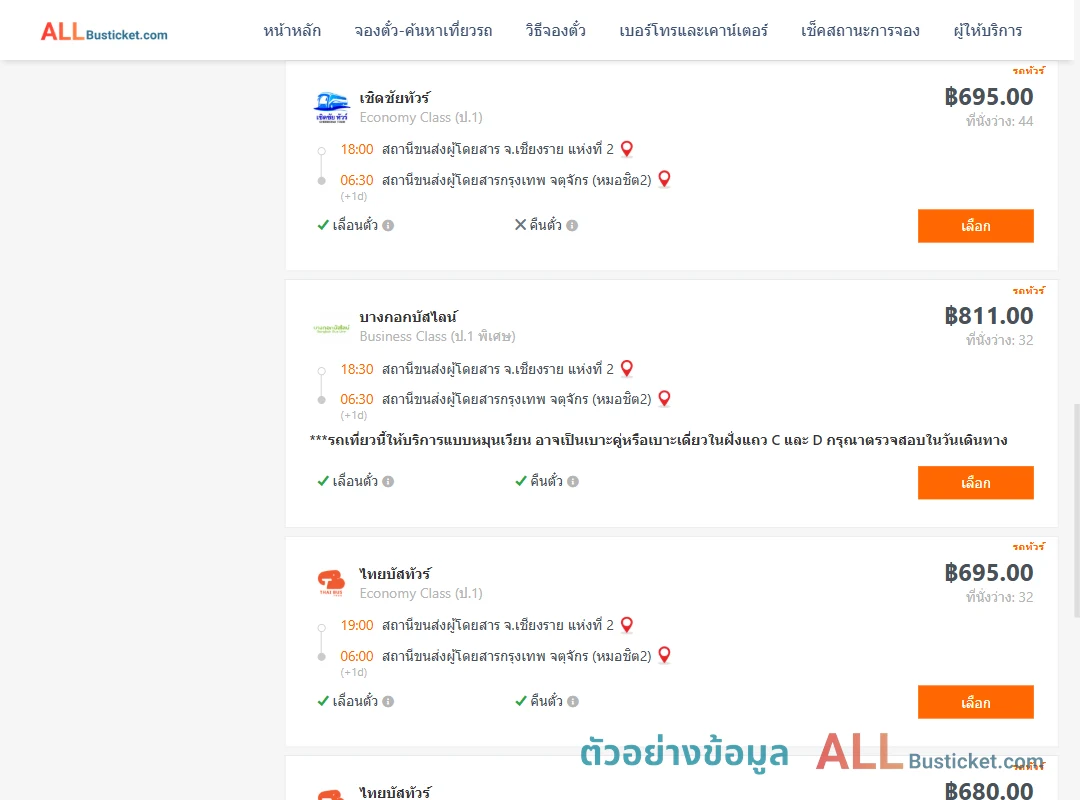
Task: Click the เชิดชัยทัวร์ operator name
Action: 395,98
